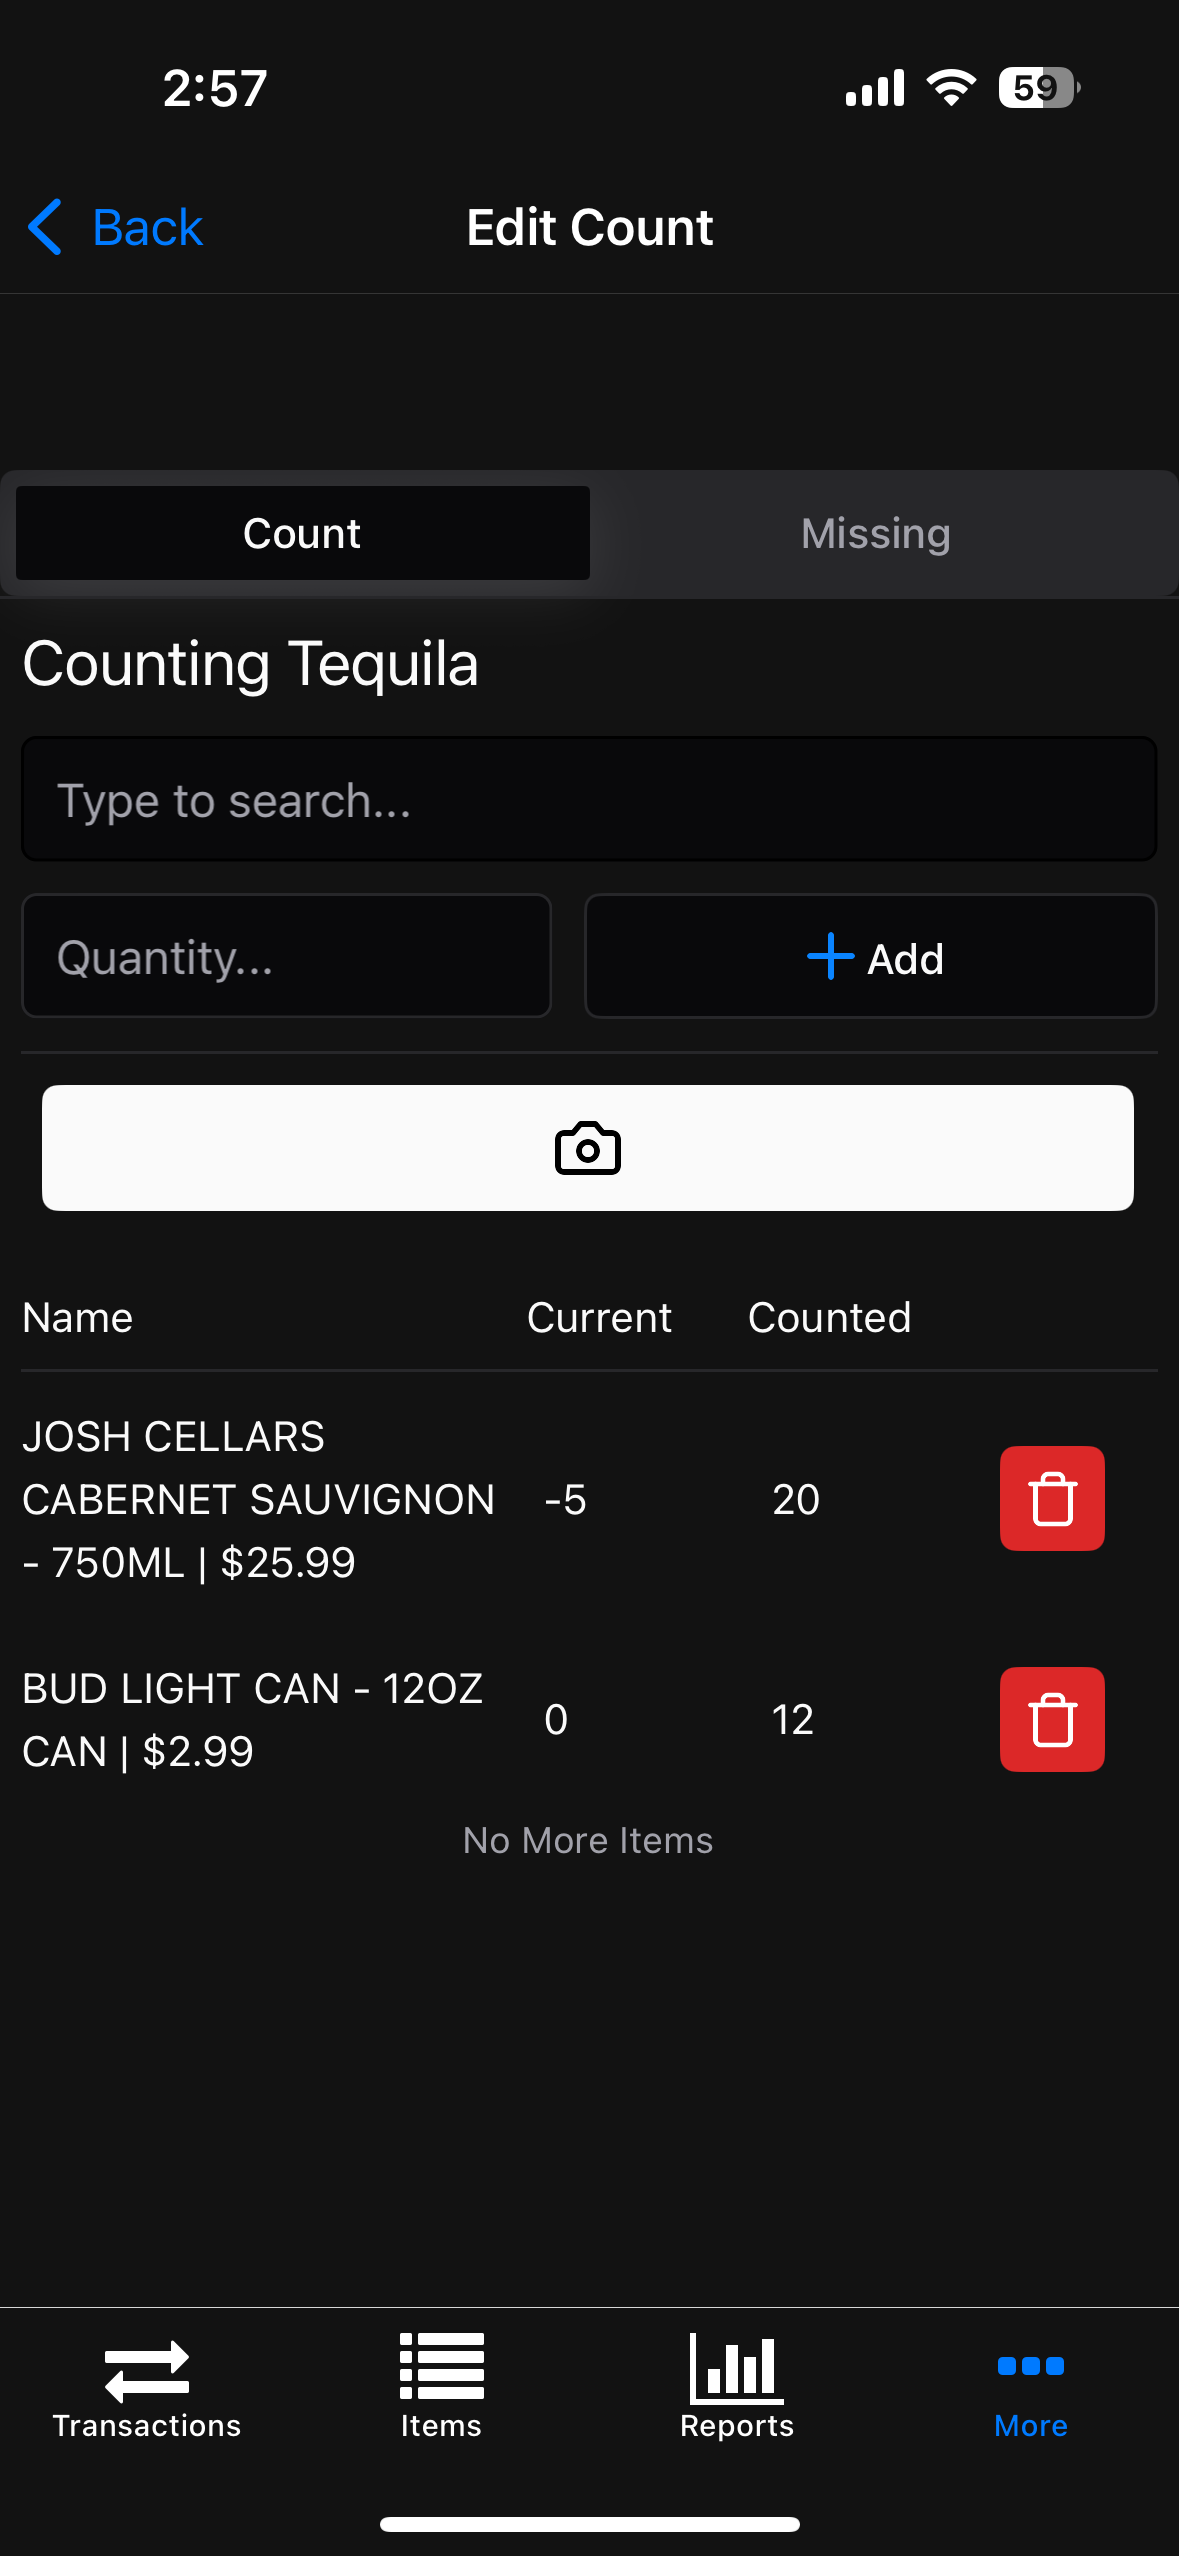Image resolution: width=1179 pixels, height=2556 pixels.
Task: Switch to the Count segment
Action: coord(302,533)
